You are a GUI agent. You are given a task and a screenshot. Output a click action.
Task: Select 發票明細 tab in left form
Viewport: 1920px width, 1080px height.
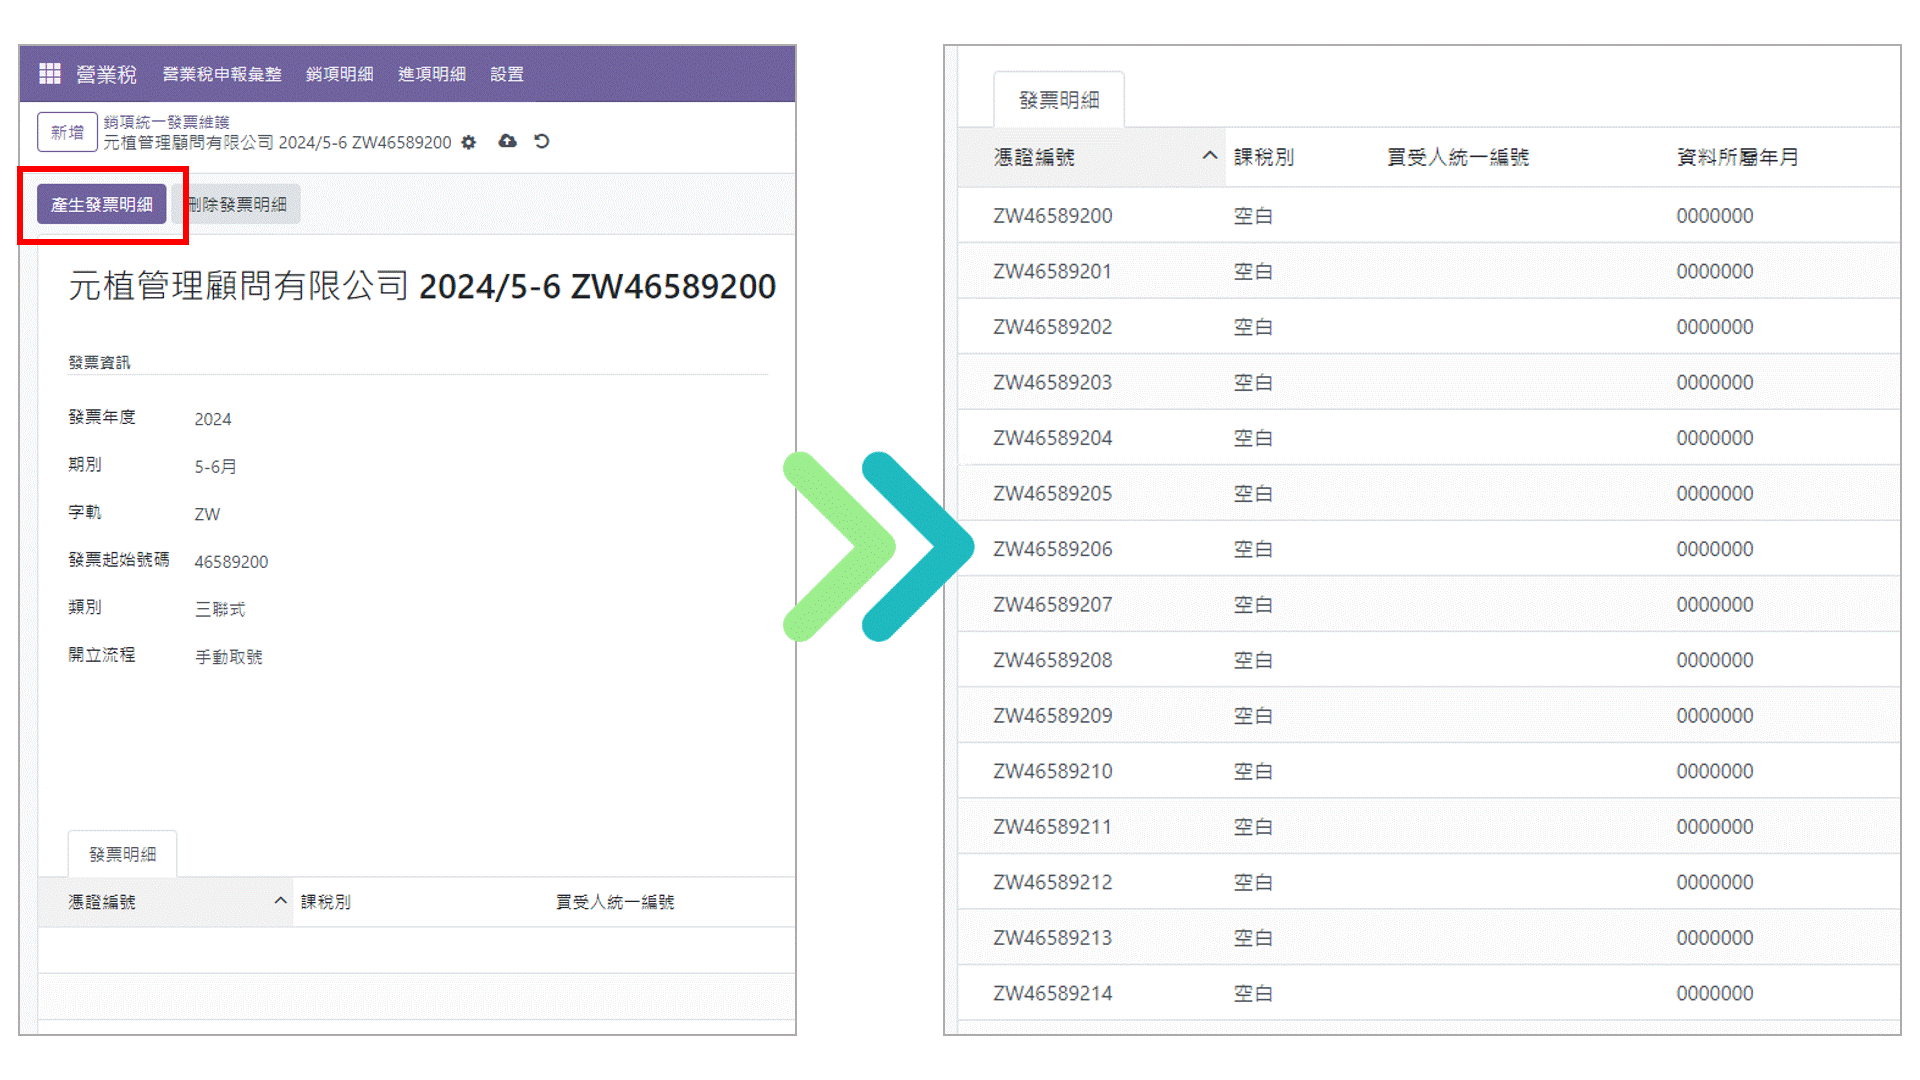(123, 854)
